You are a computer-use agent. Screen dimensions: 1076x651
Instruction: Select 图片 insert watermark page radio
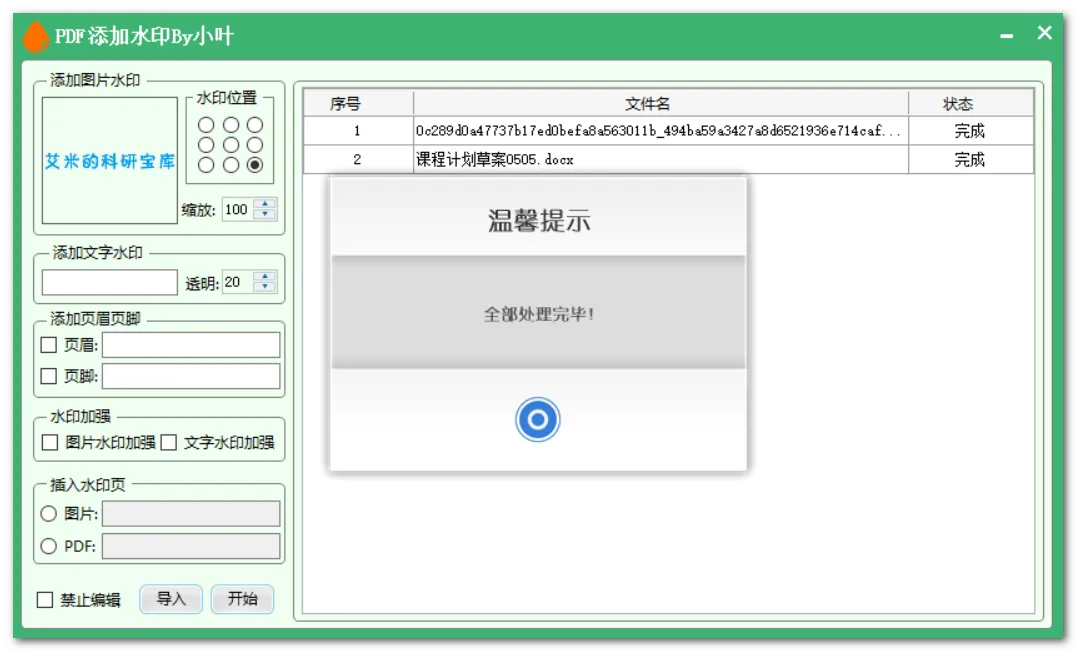click(x=49, y=513)
